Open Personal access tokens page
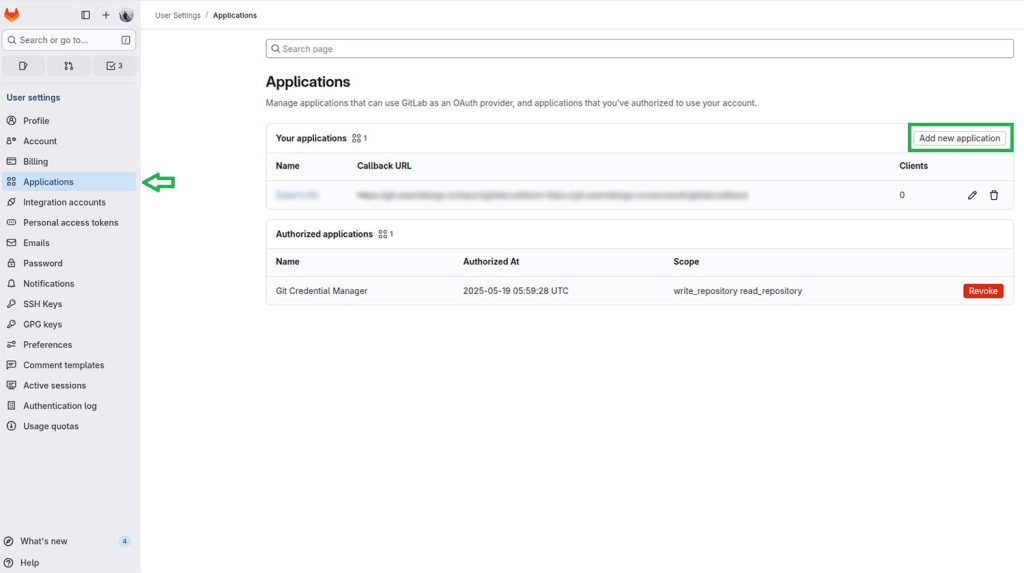Viewport: 1024px width, 573px height. pyautogui.click(x=70, y=223)
